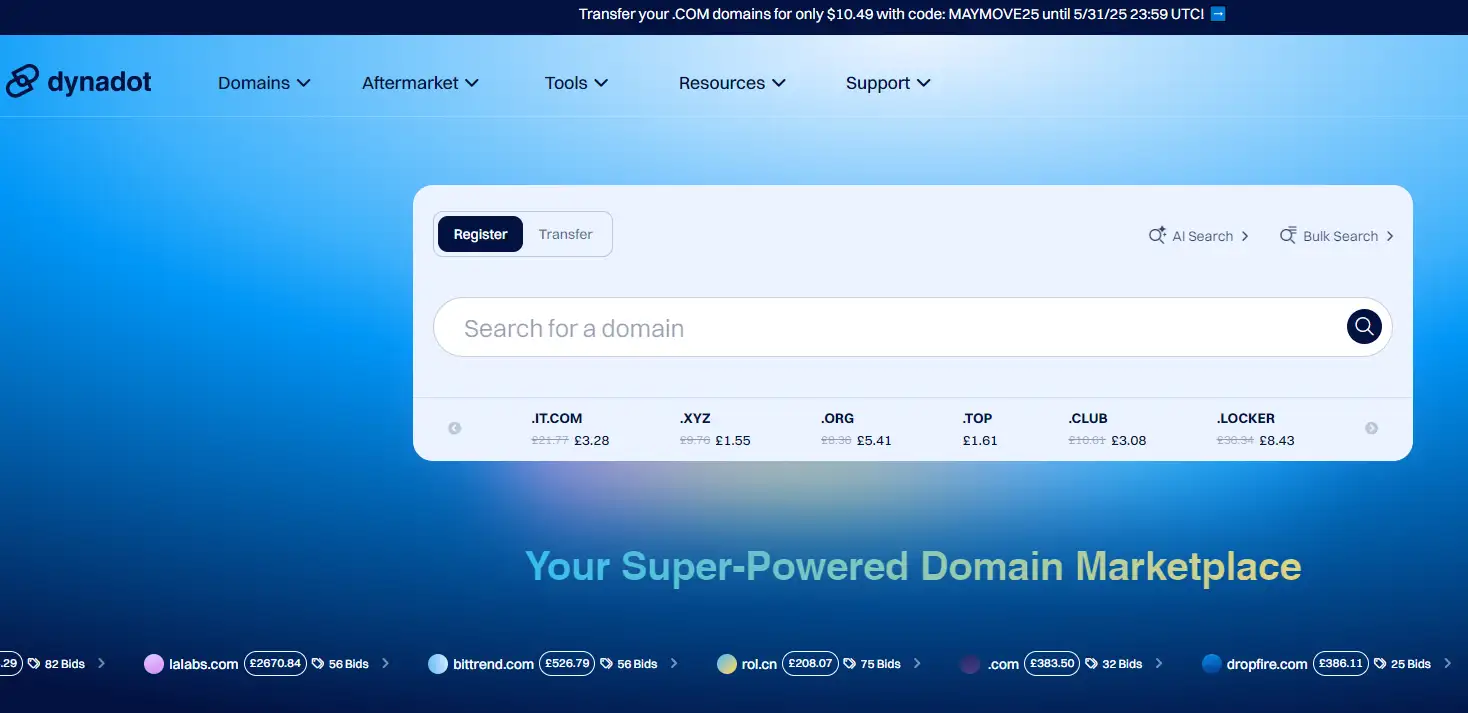Click the MAYMOVE25 transfer promo banner text
This screenshot has height=713, width=1468.
(x=891, y=14)
